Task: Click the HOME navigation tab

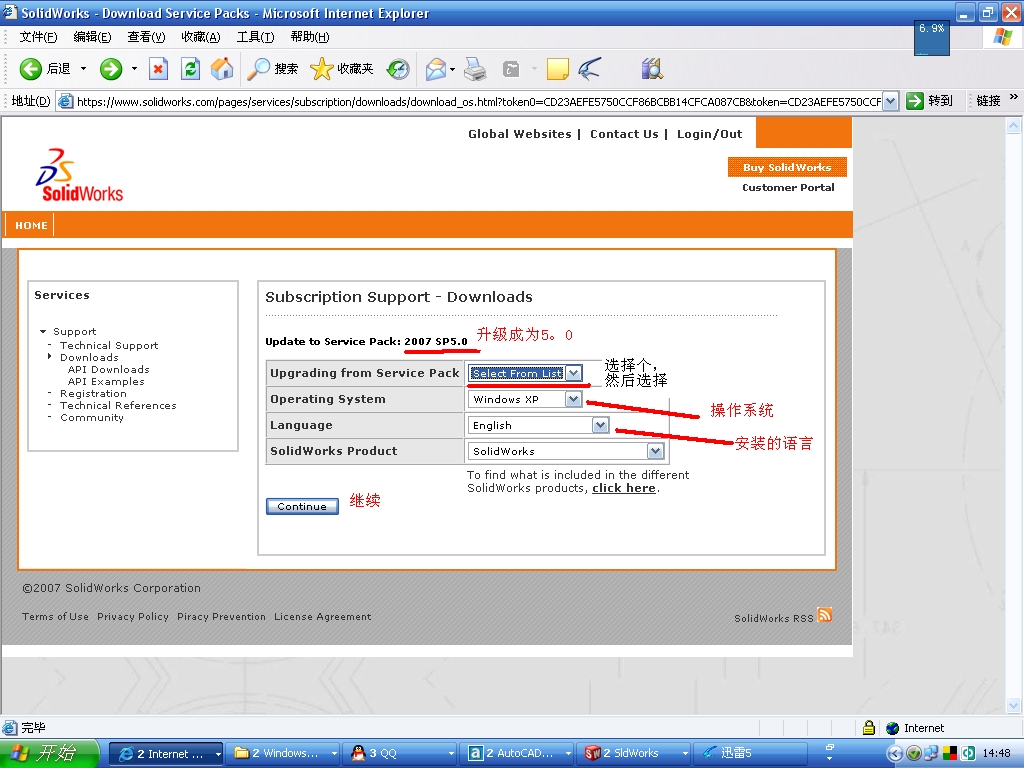Action: coord(31,225)
